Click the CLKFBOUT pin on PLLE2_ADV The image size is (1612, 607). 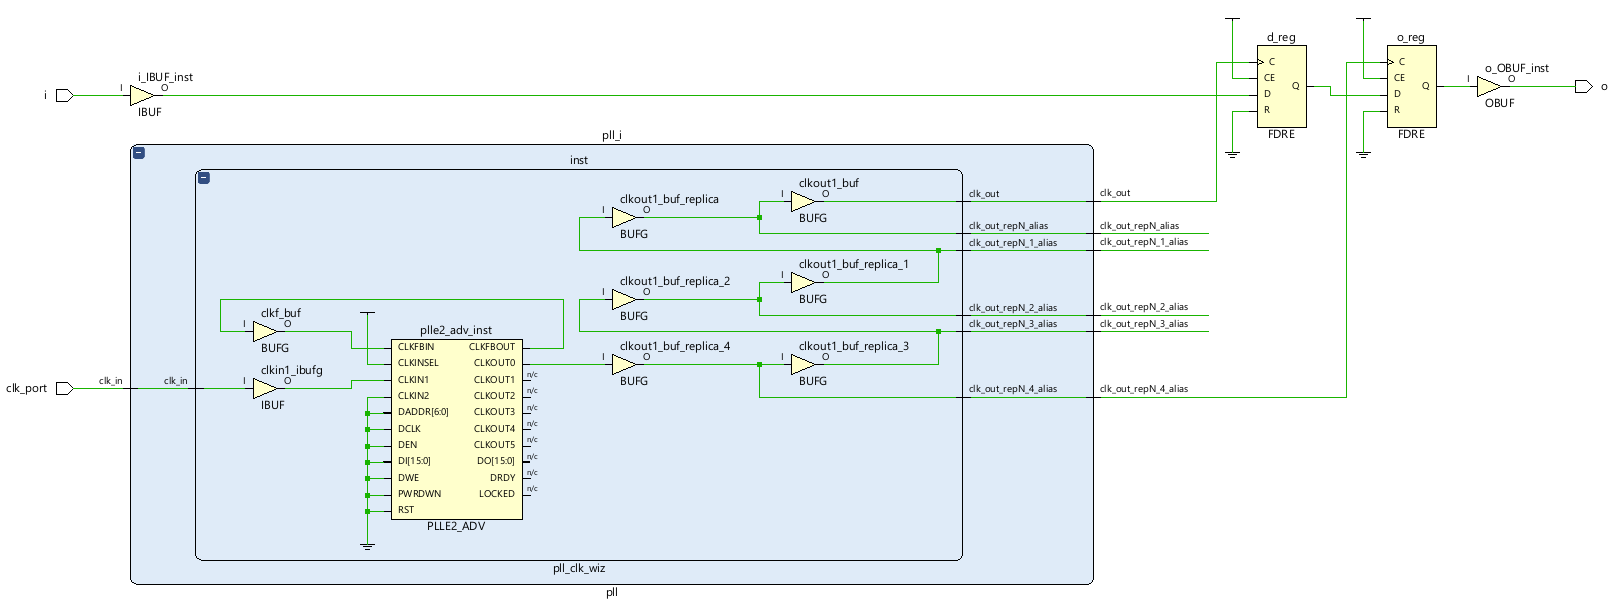tap(492, 347)
